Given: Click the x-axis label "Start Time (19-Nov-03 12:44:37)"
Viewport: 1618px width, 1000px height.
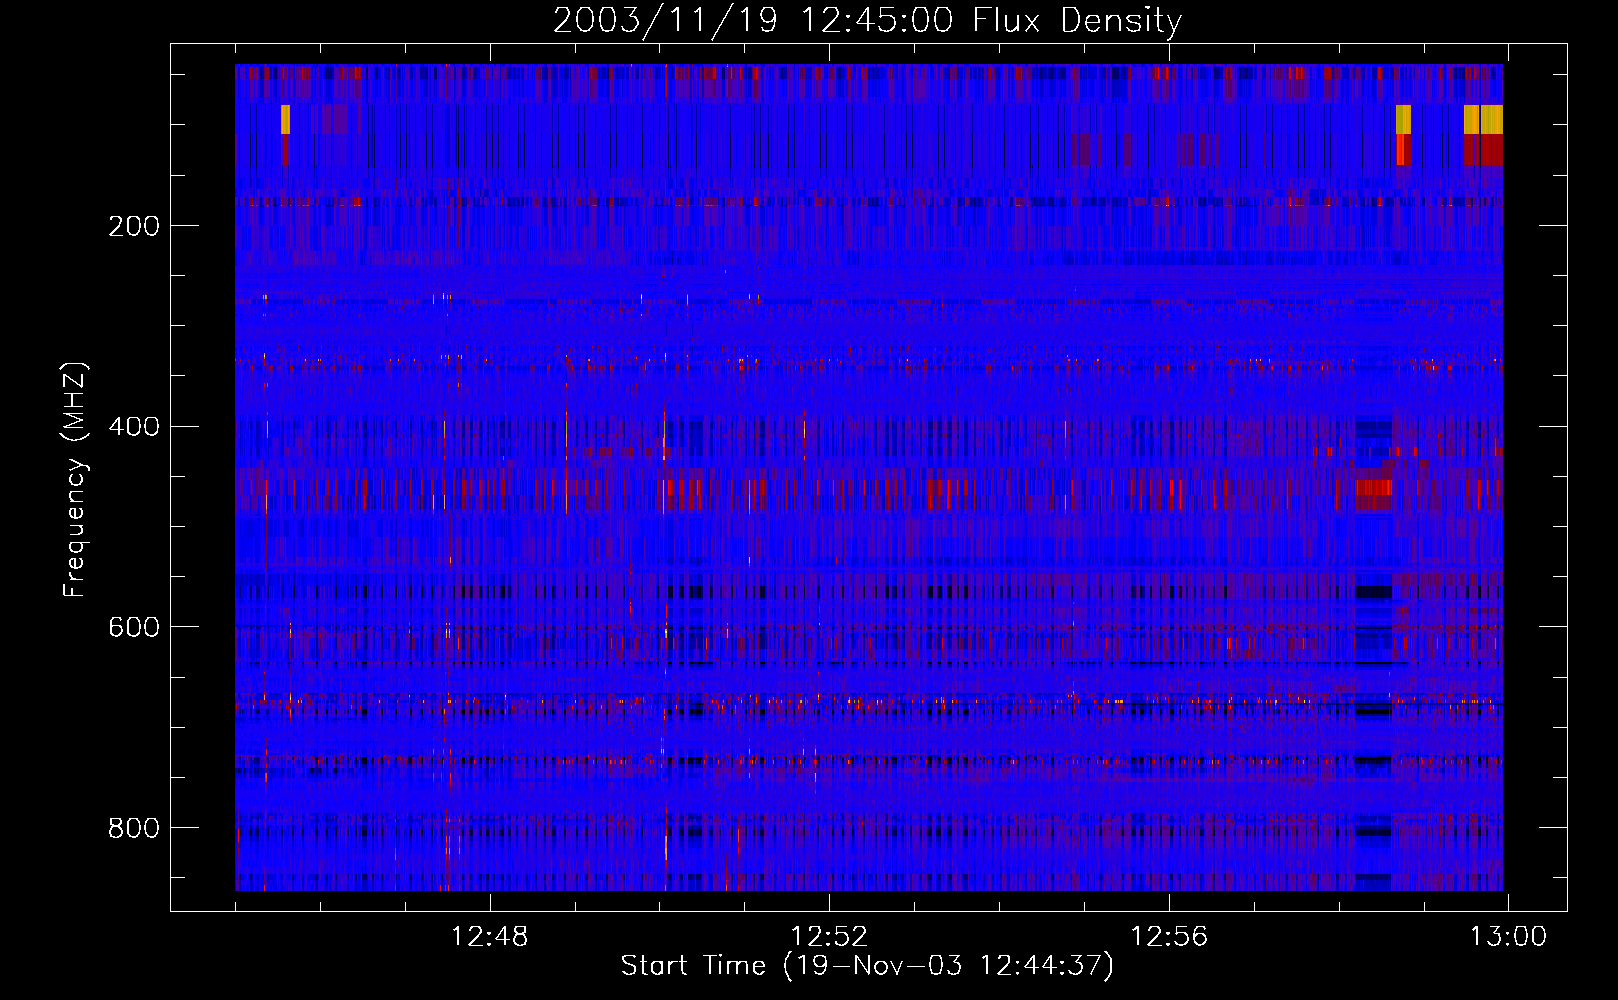Looking at the screenshot, I should point(867,966).
